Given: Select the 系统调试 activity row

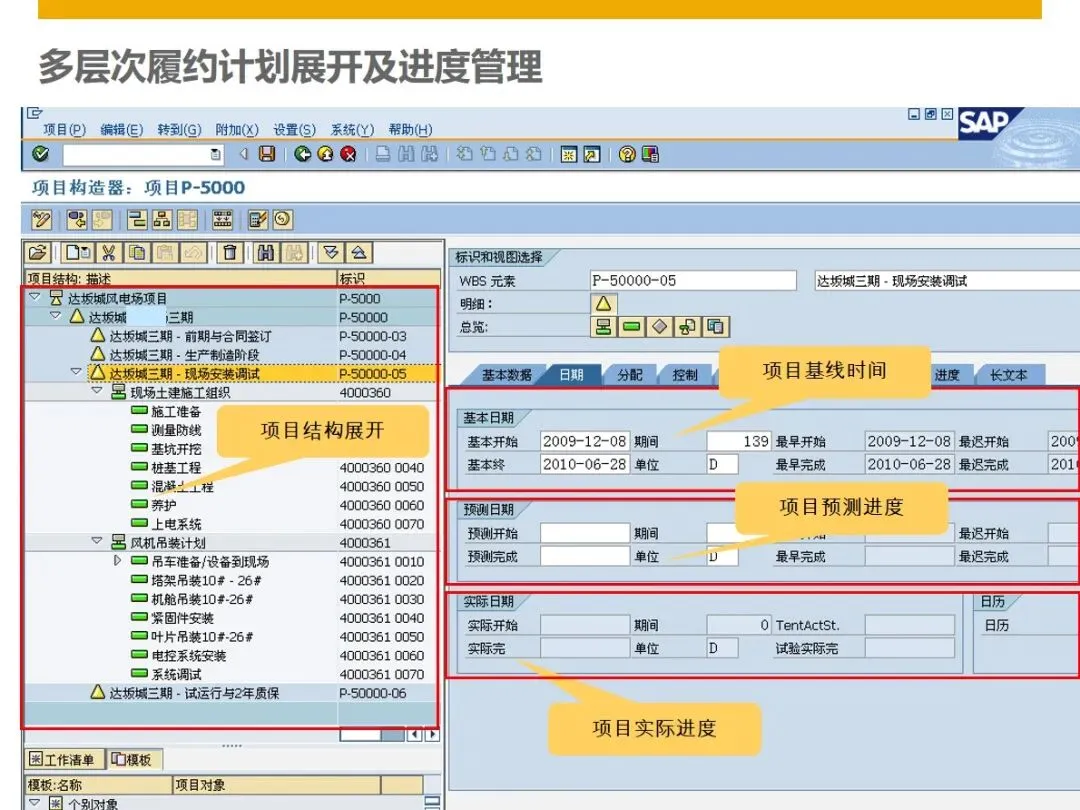Looking at the screenshot, I should click(x=231, y=674).
